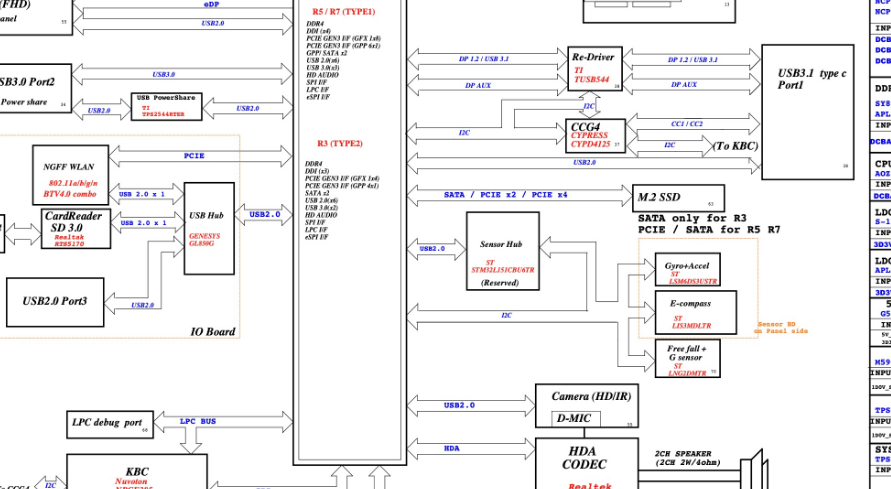Click the HDA bus arrow label
The height and width of the screenshot is (489, 891).
point(452,449)
